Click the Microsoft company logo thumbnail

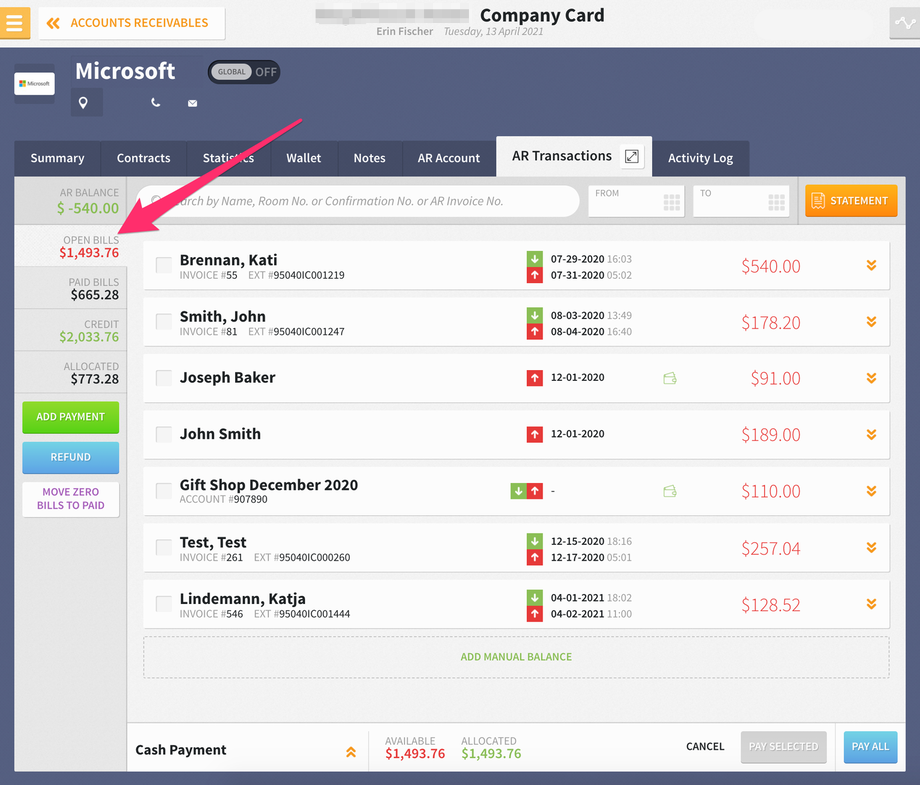click(x=35, y=83)
